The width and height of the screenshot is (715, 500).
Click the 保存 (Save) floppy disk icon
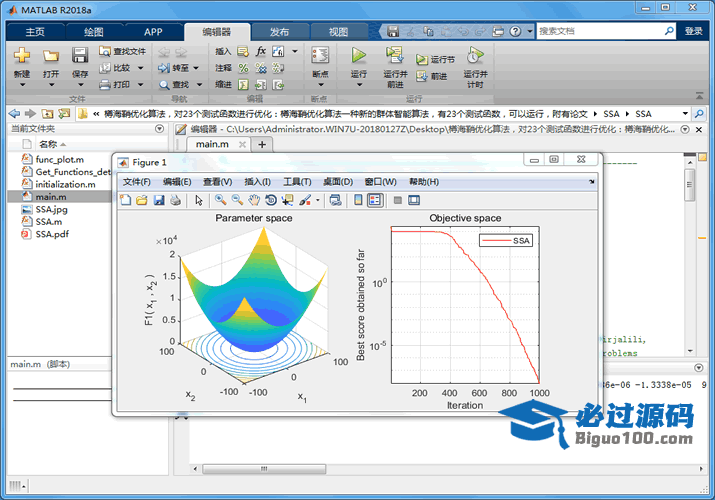pos(80,56)
